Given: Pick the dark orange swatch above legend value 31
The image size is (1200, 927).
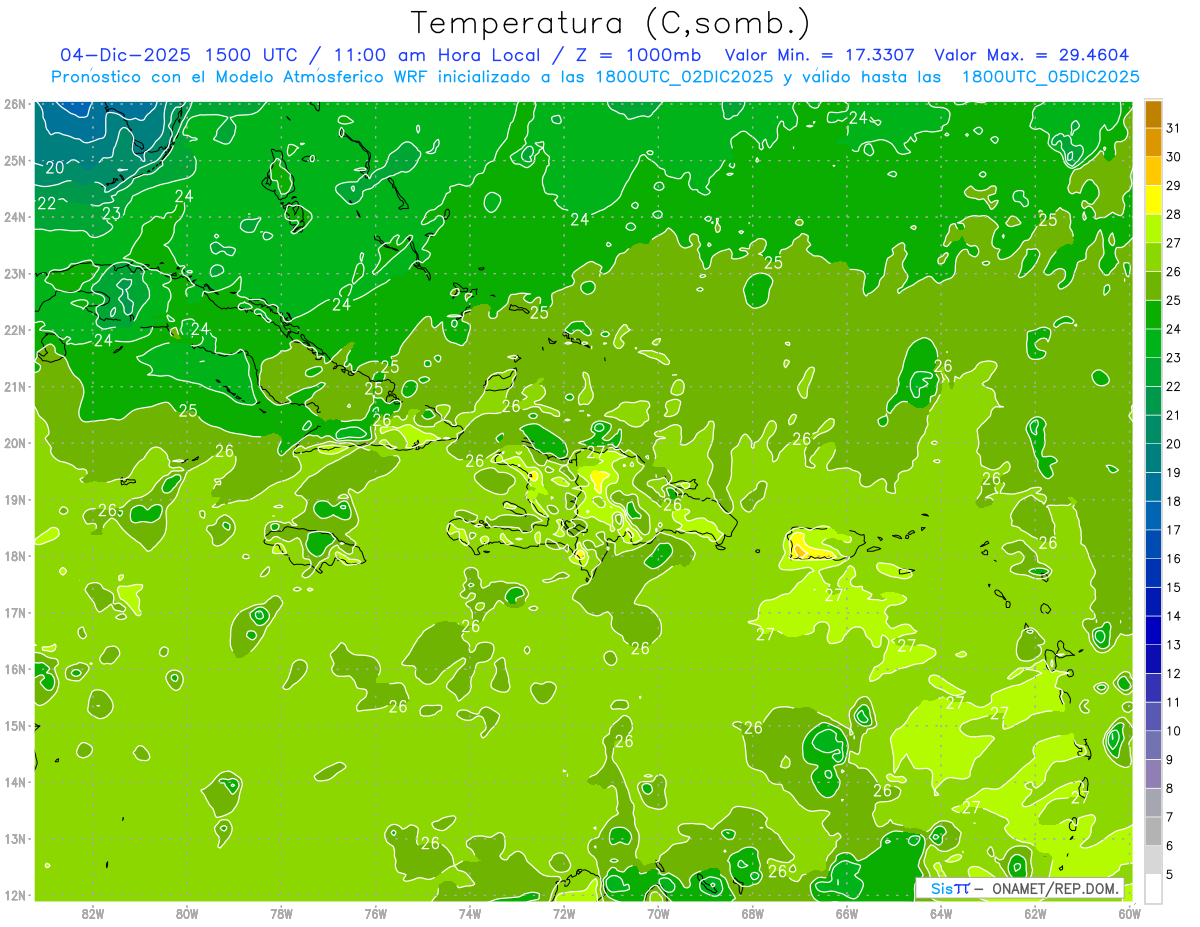Looking at the screenshot, I should [x=1153, y=114].
